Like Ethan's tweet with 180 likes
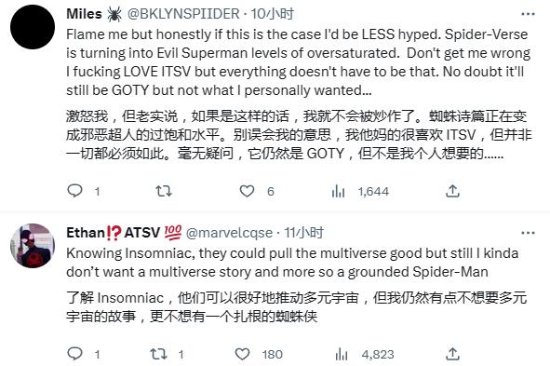The height and width of the screenshot is (366, 550). (x=242, y=354)
